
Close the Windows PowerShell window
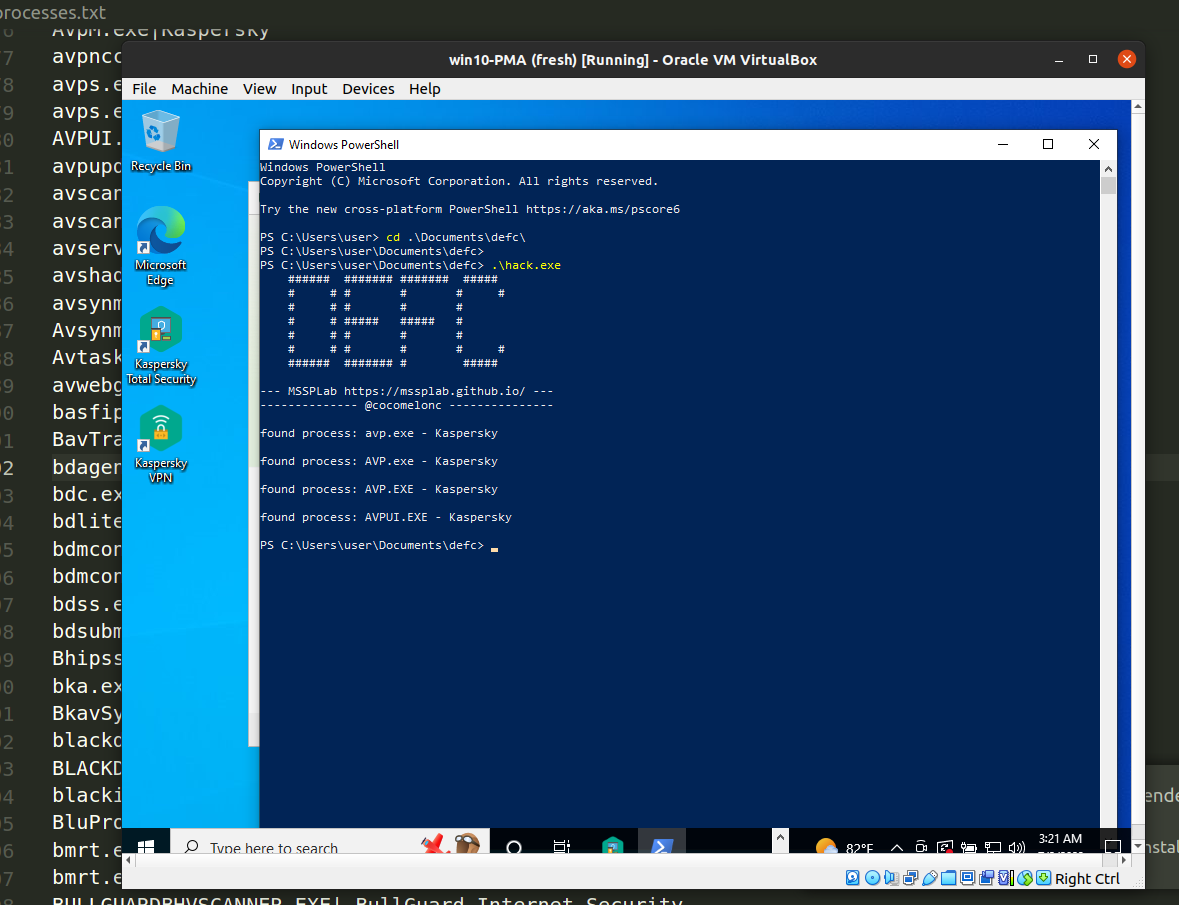point(1094,144)
